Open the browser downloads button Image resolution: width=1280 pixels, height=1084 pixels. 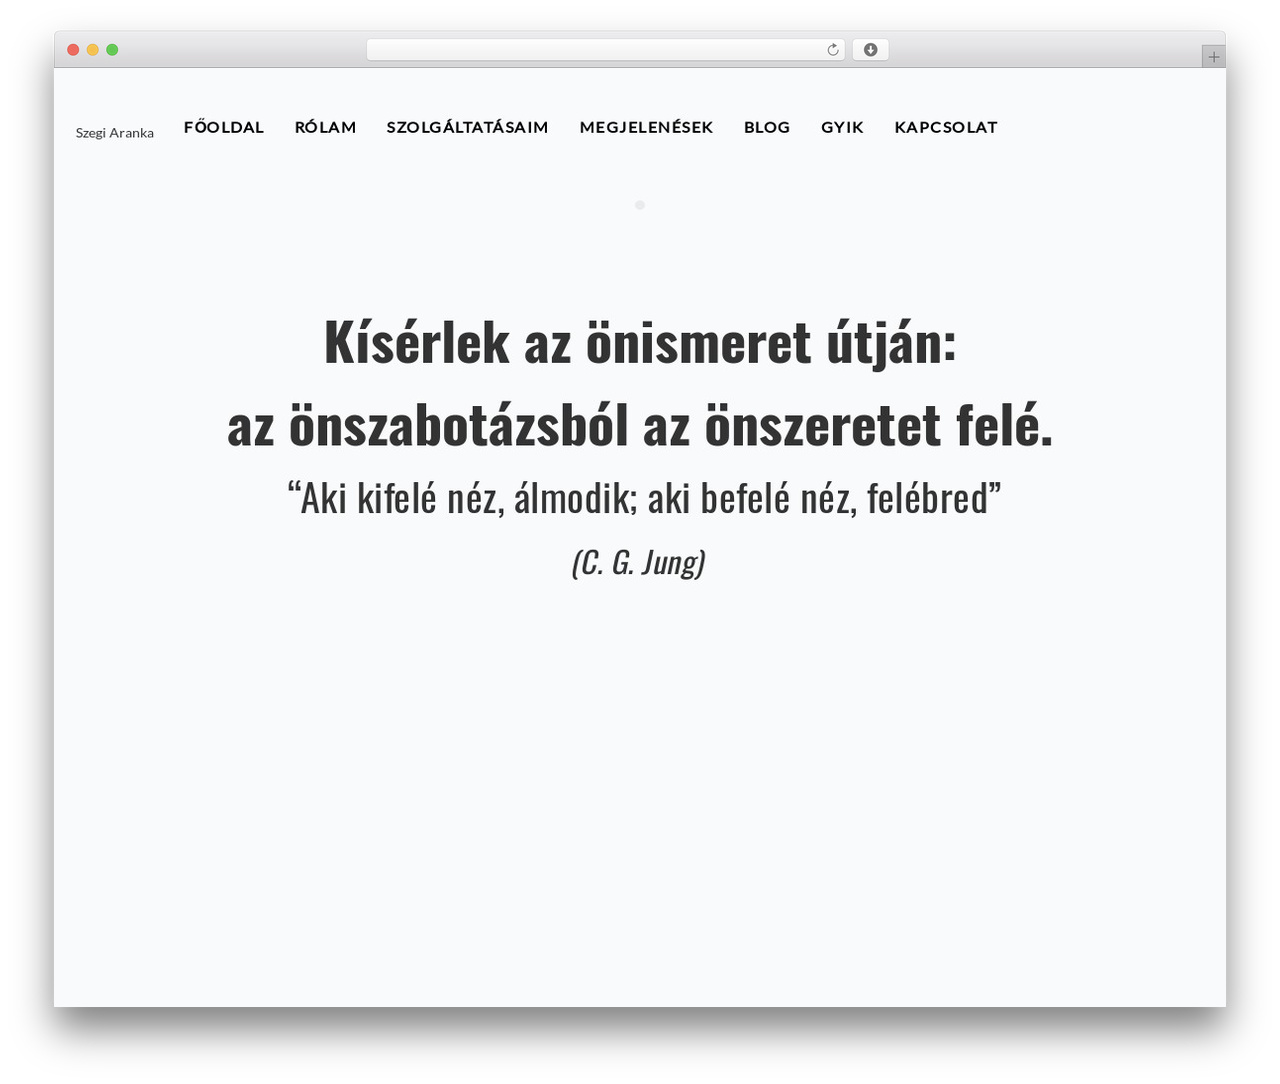870,50
